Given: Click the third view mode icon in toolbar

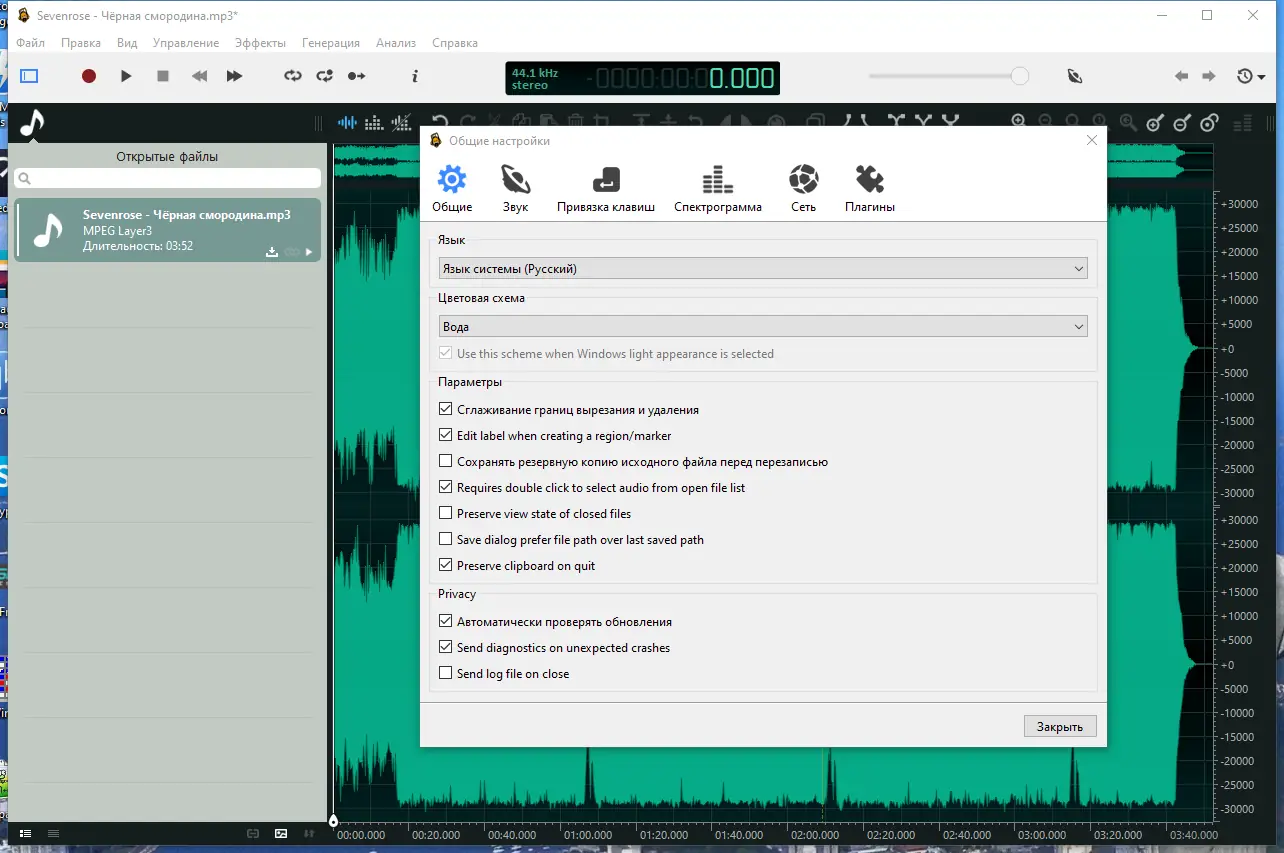Looking at the screenshot, I should click(401, 123).
